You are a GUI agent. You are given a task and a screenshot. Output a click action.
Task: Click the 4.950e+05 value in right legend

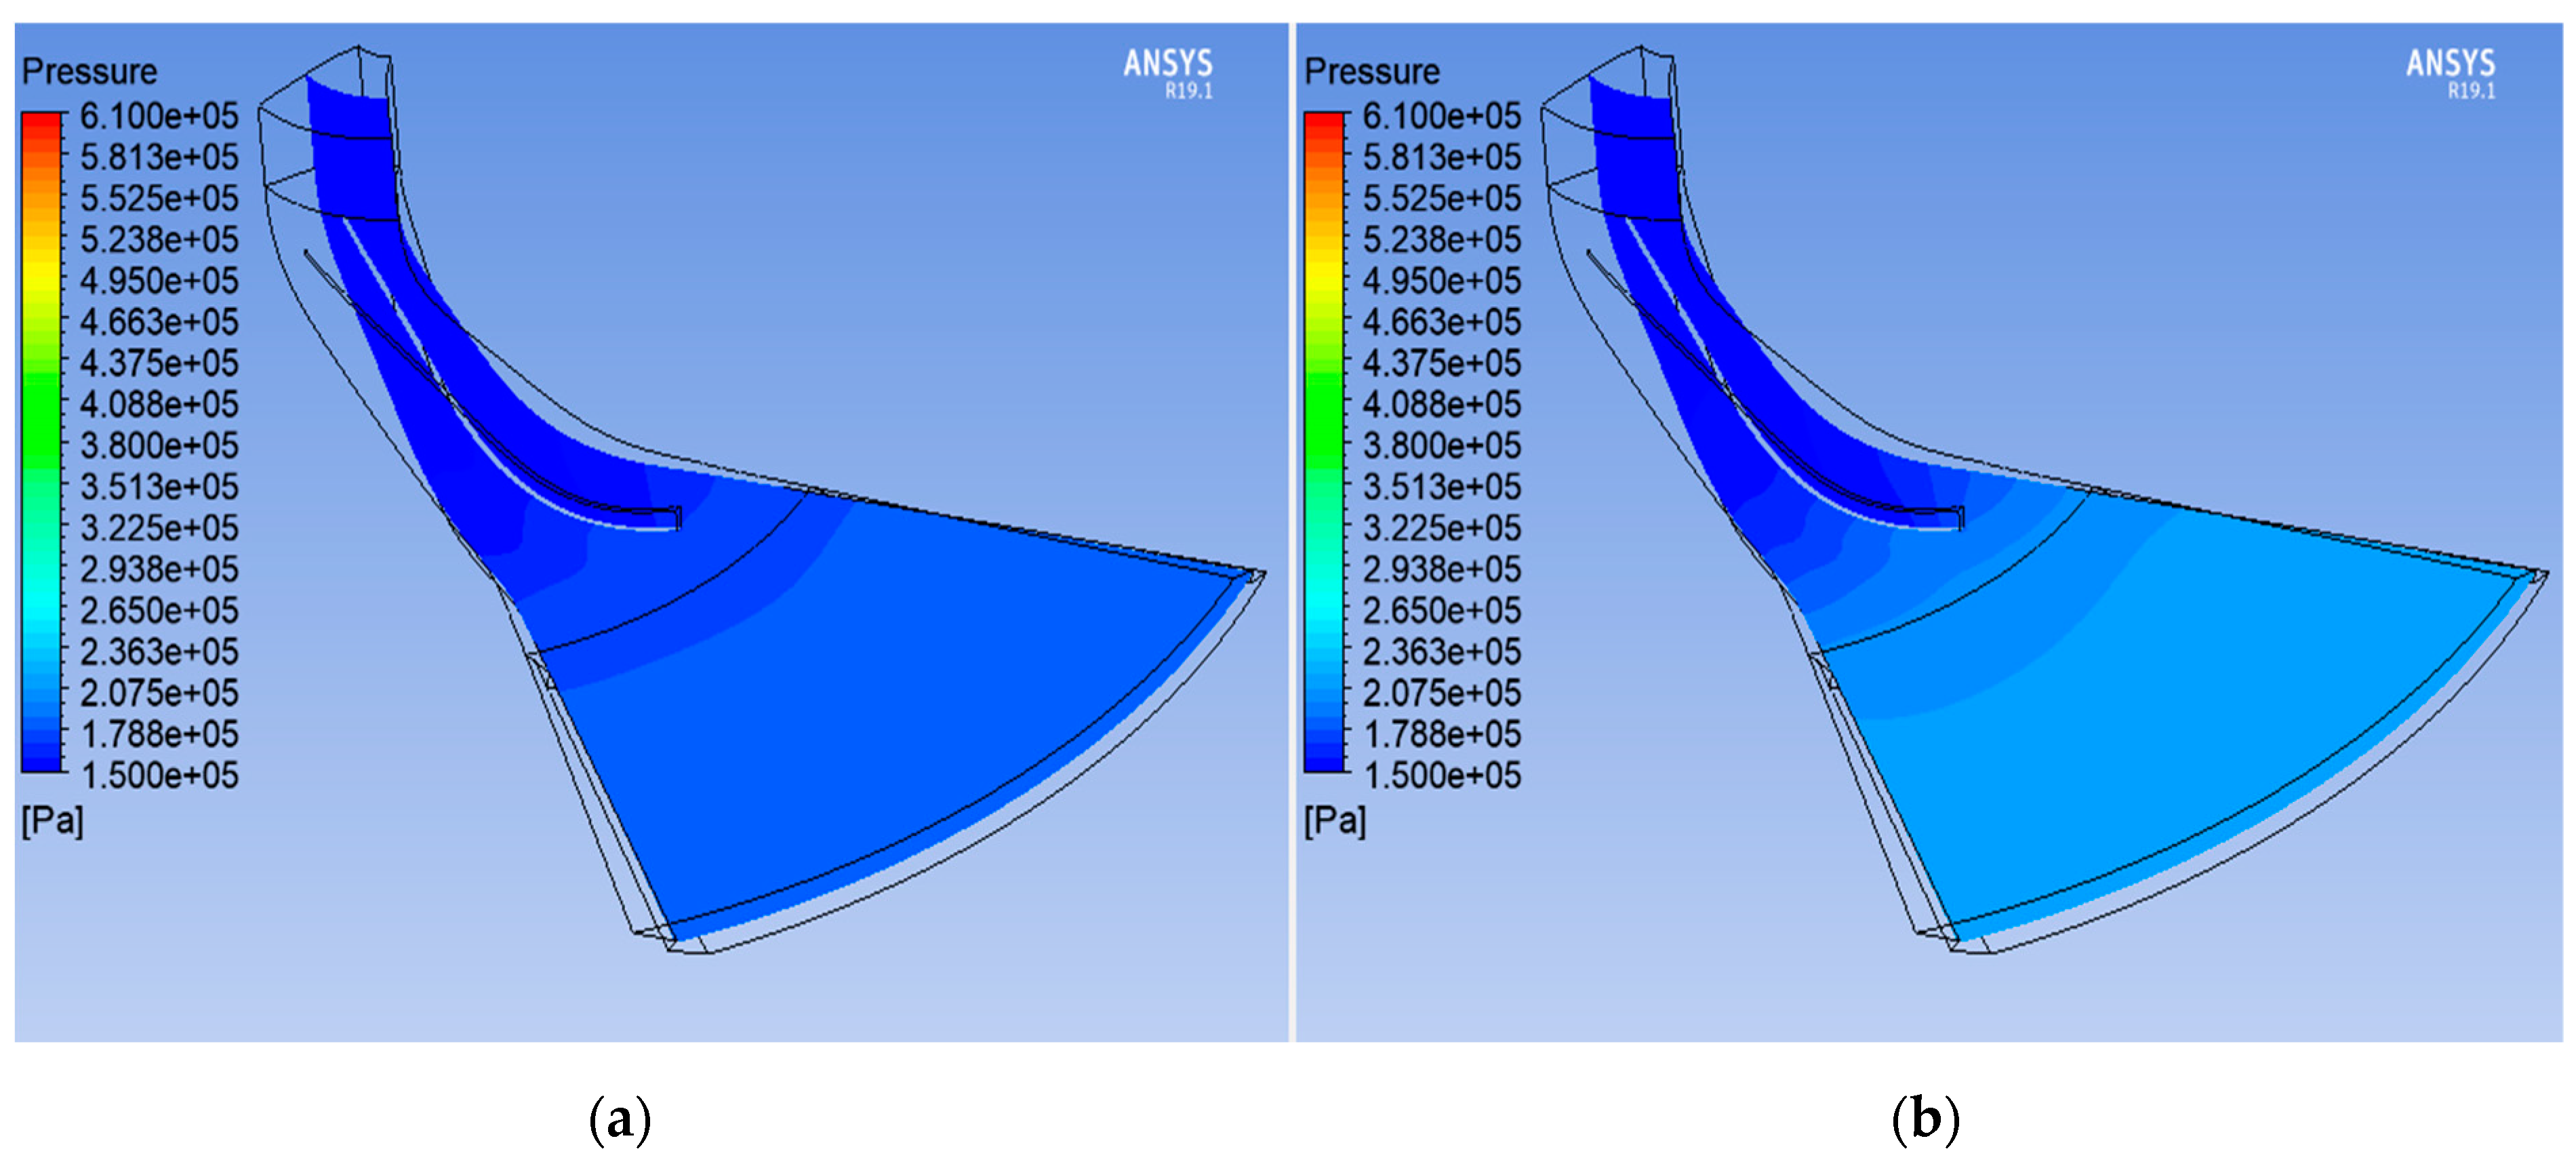tap(1442, 281)
